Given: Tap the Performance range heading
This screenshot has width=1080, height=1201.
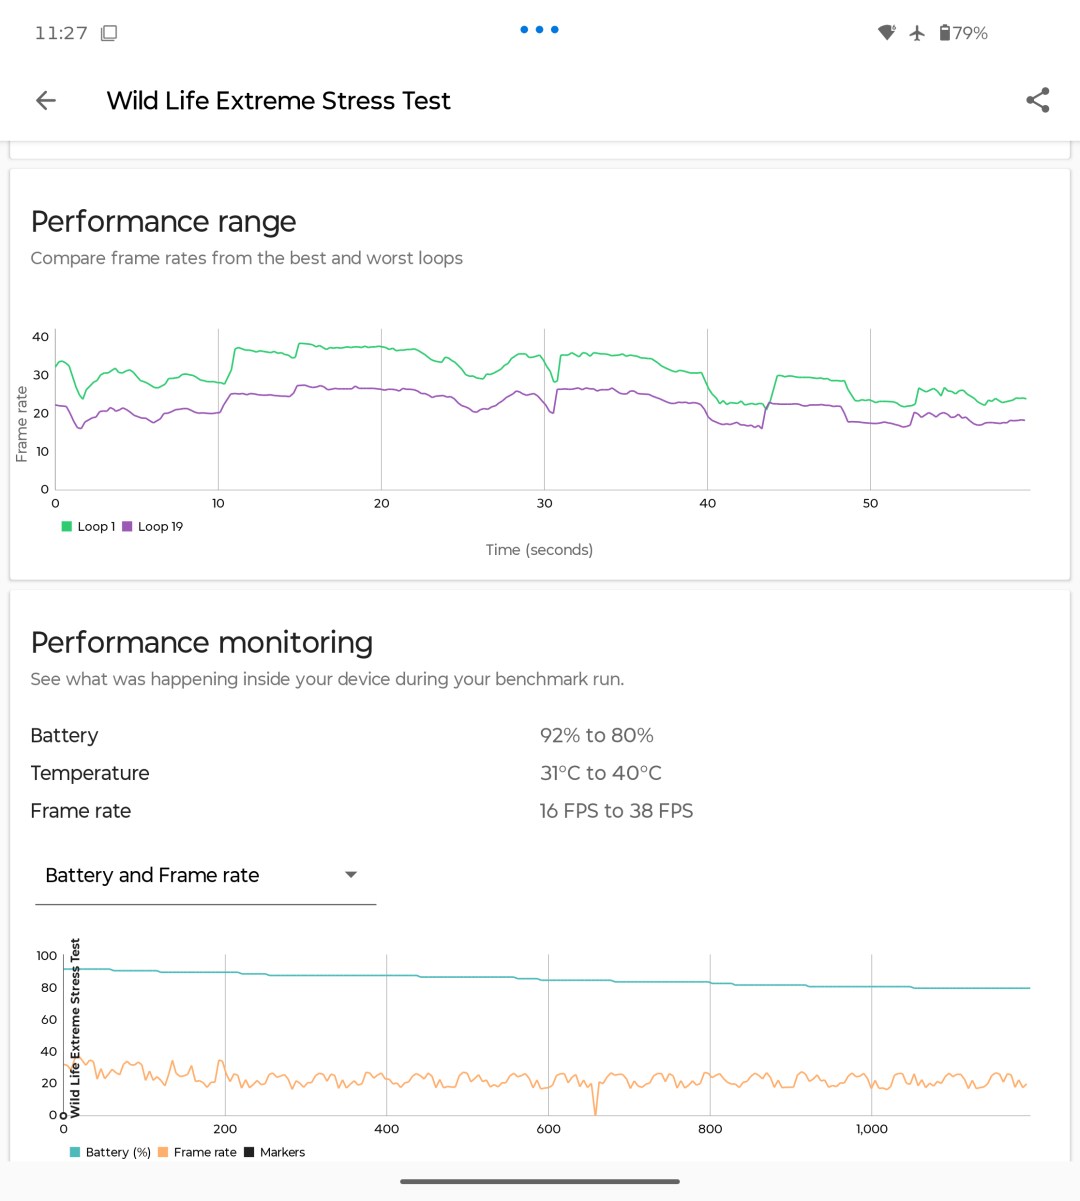Looking at the screenshot, I should point(163,221).
